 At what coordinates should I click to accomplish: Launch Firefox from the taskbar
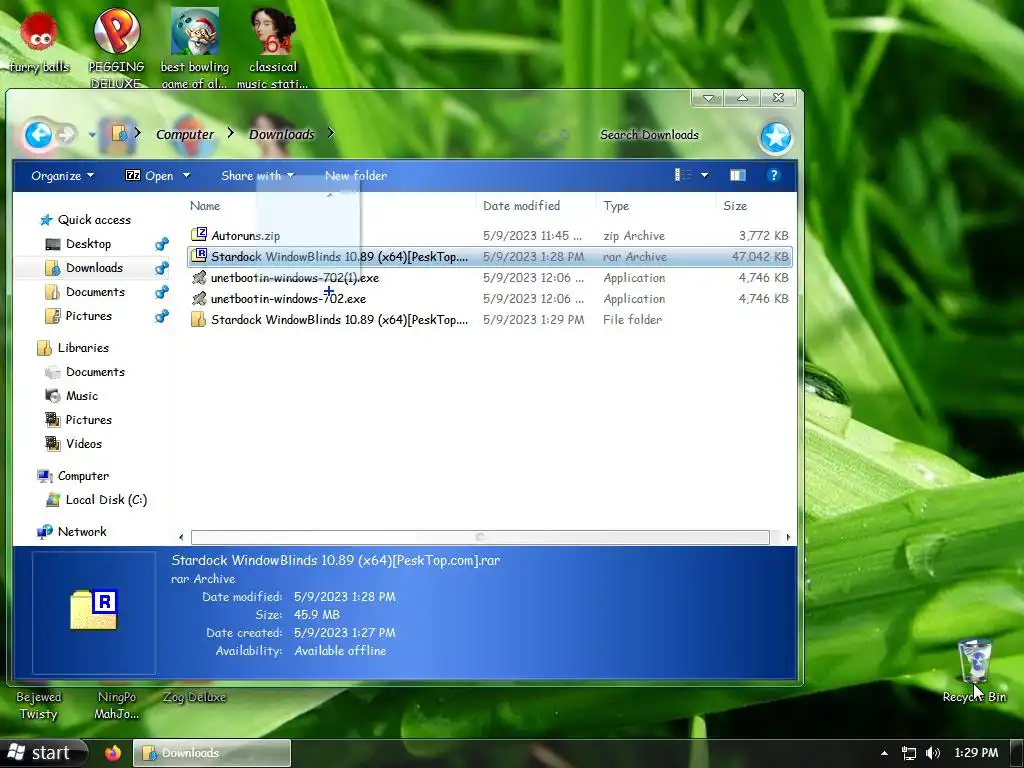[113, 752]
